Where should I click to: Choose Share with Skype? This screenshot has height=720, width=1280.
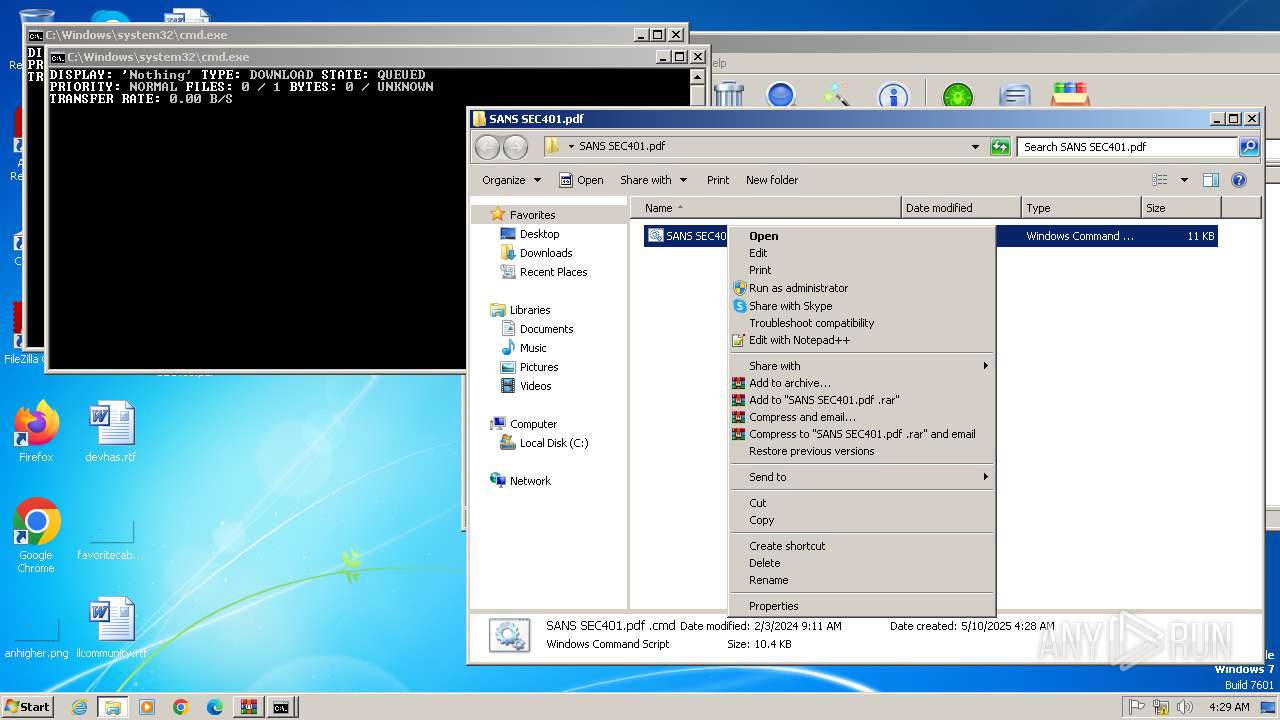pyautogui.click(x=862, y=306)
